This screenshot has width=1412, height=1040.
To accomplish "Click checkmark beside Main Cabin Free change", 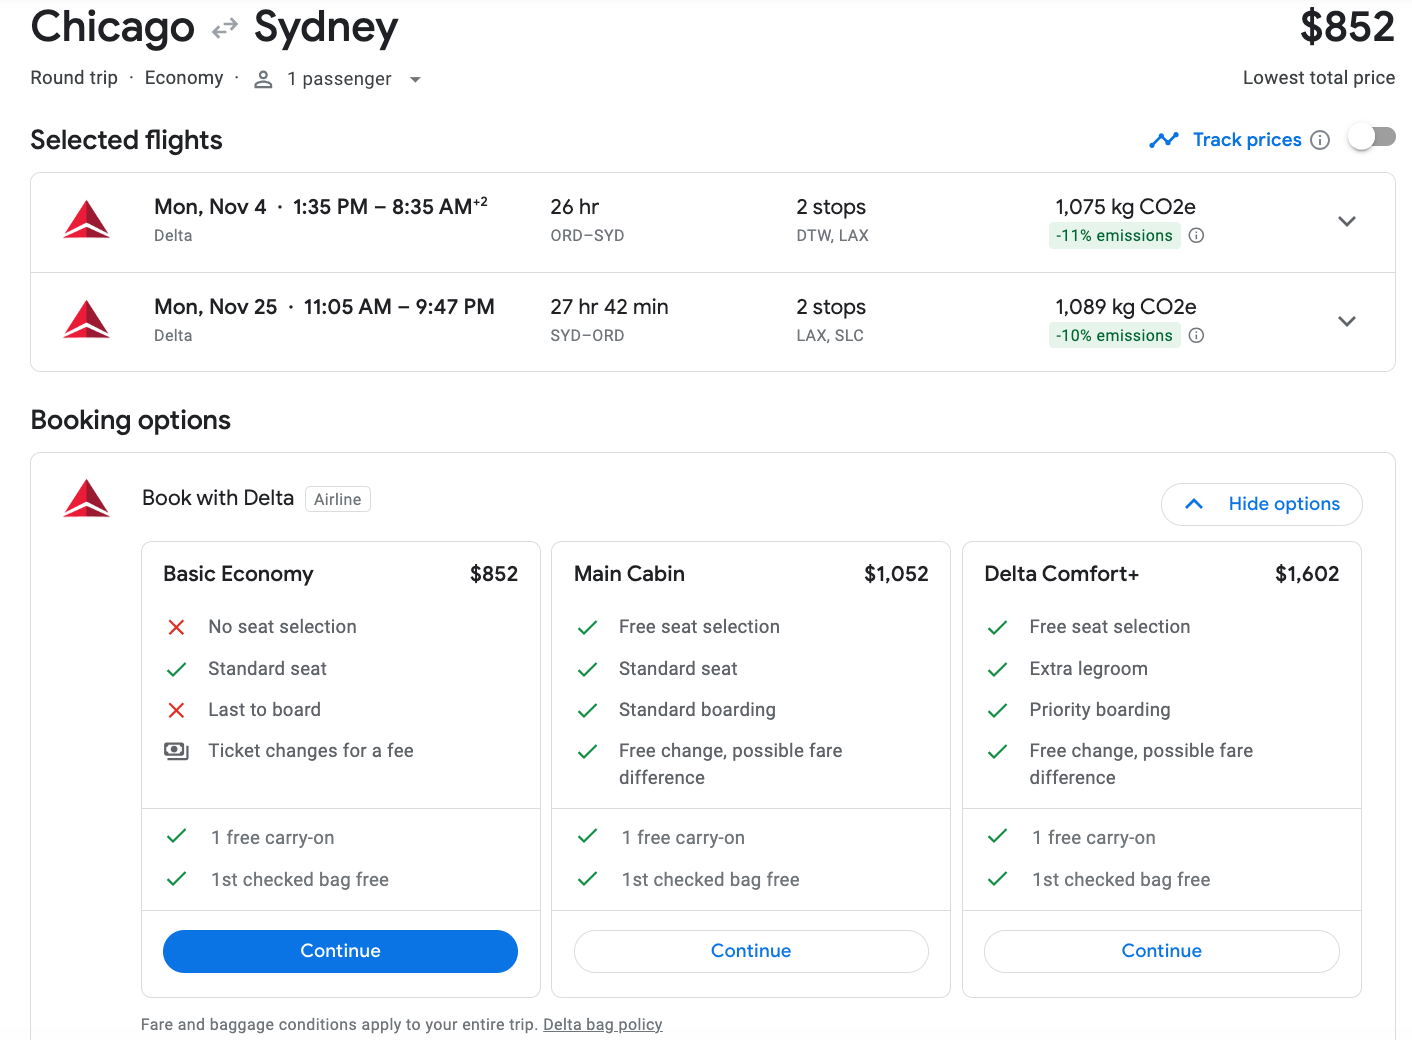I will [x=588, y=751].
